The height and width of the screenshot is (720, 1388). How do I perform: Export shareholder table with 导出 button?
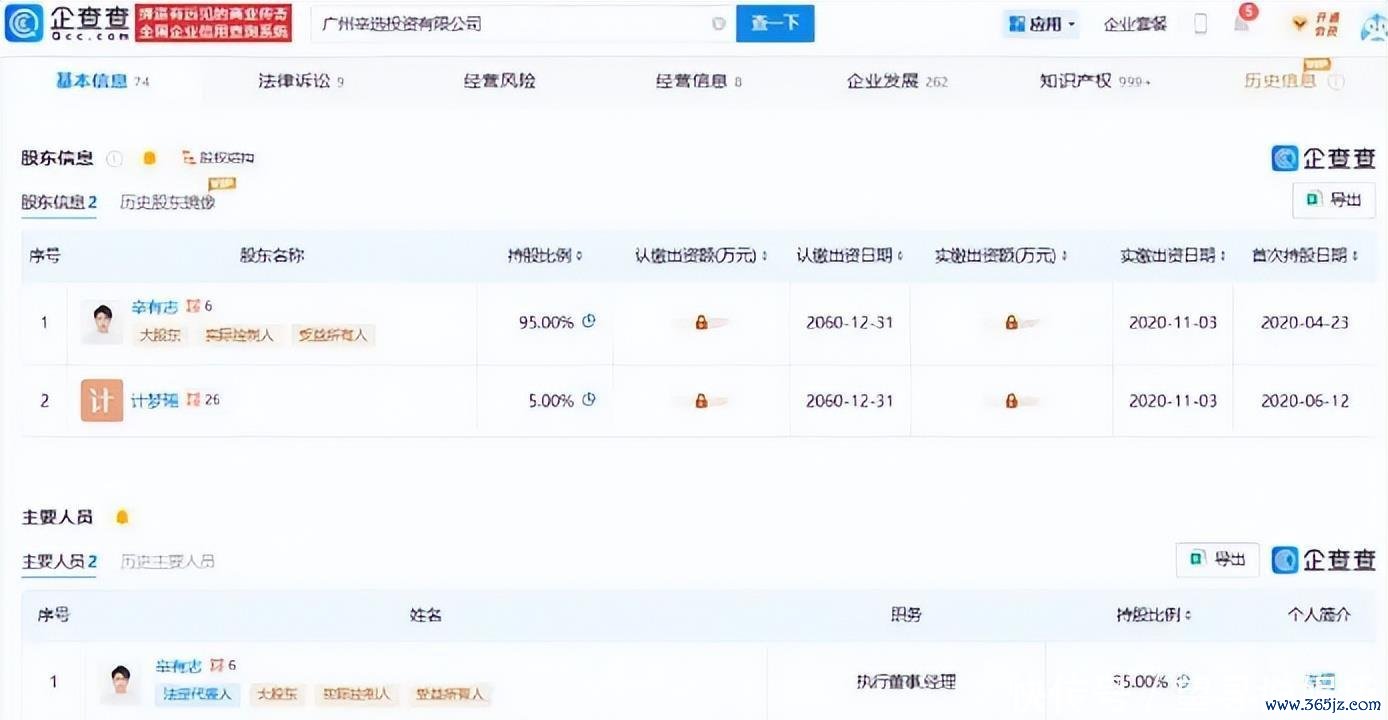(x=1334, y=200)
